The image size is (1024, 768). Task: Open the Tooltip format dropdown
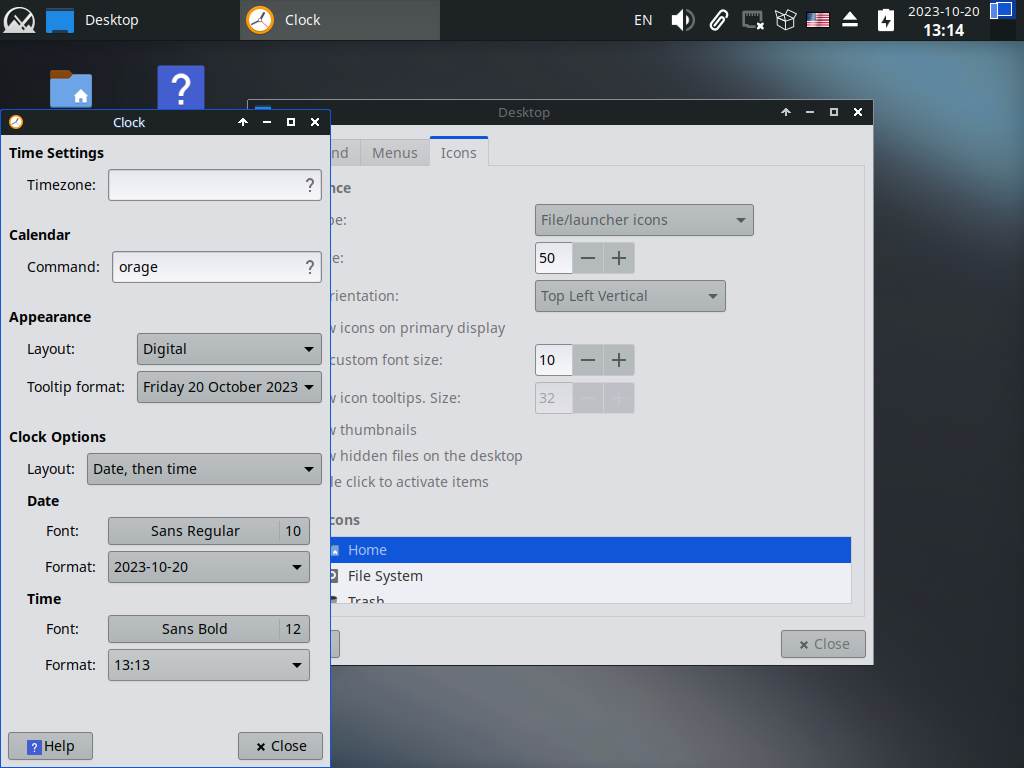(x=229, y=387)
